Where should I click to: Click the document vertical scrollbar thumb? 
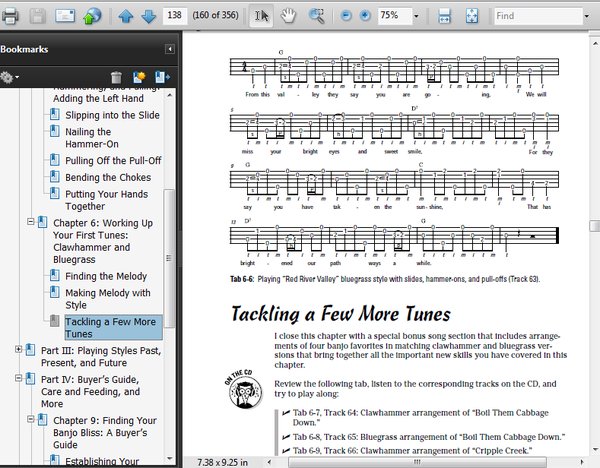click(594, 226)
